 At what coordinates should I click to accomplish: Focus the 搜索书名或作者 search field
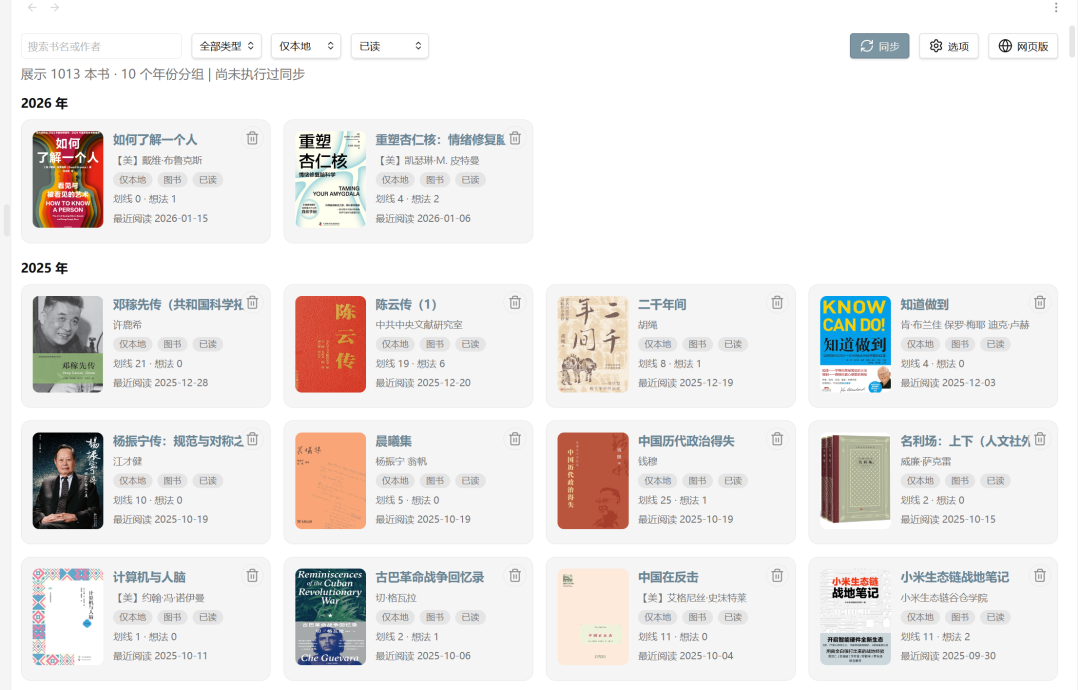[101, 46]
